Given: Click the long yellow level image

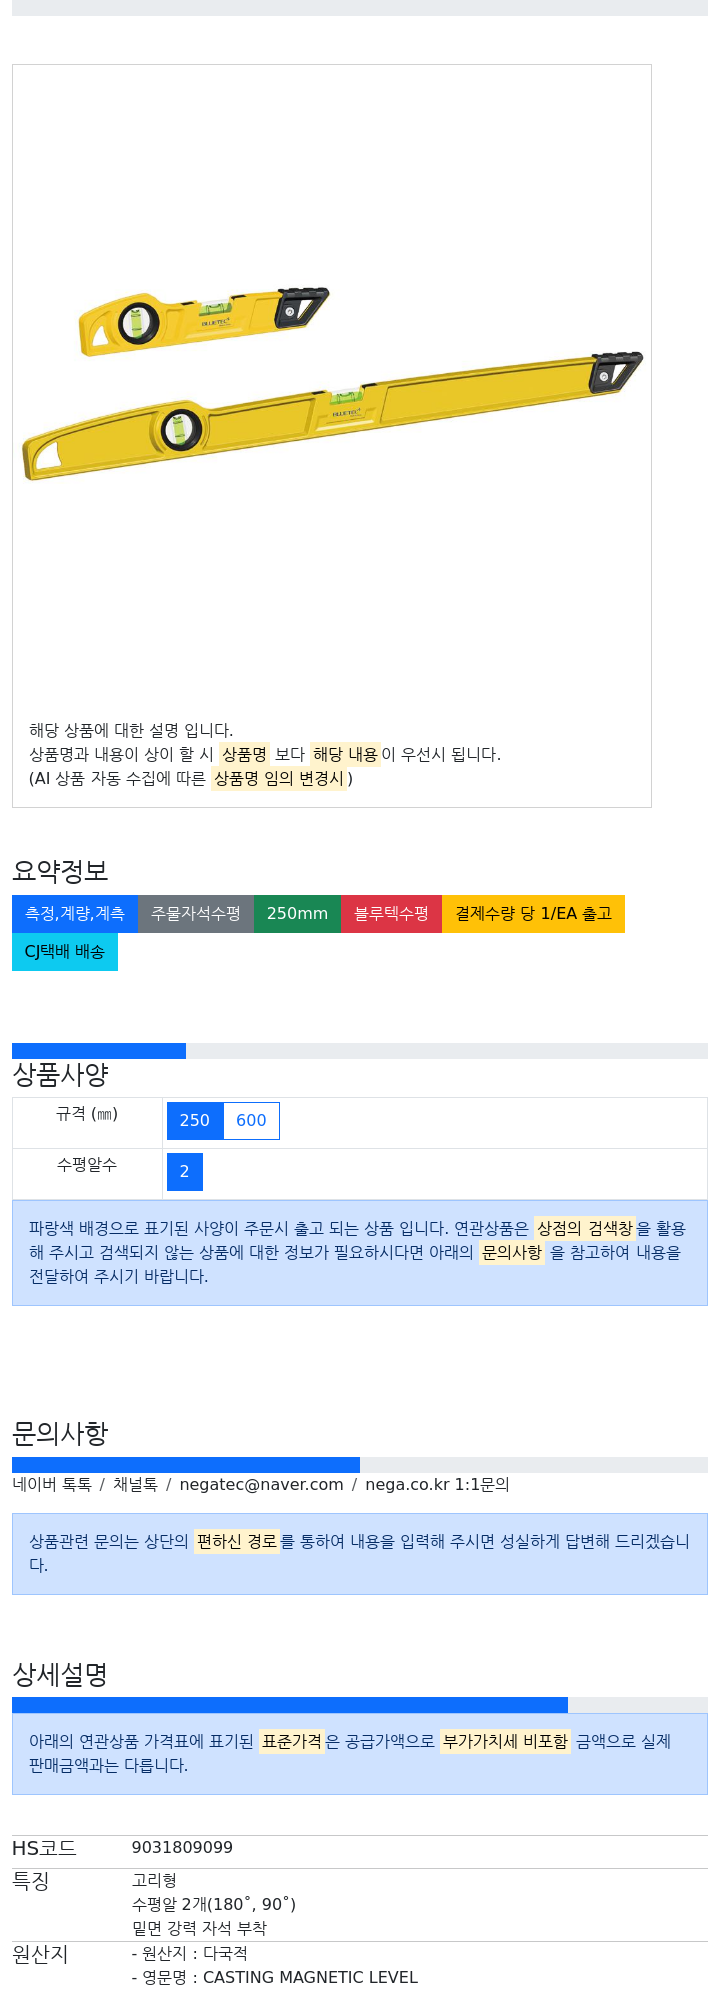Looking at the screenshot, I should tap(332, 415).
